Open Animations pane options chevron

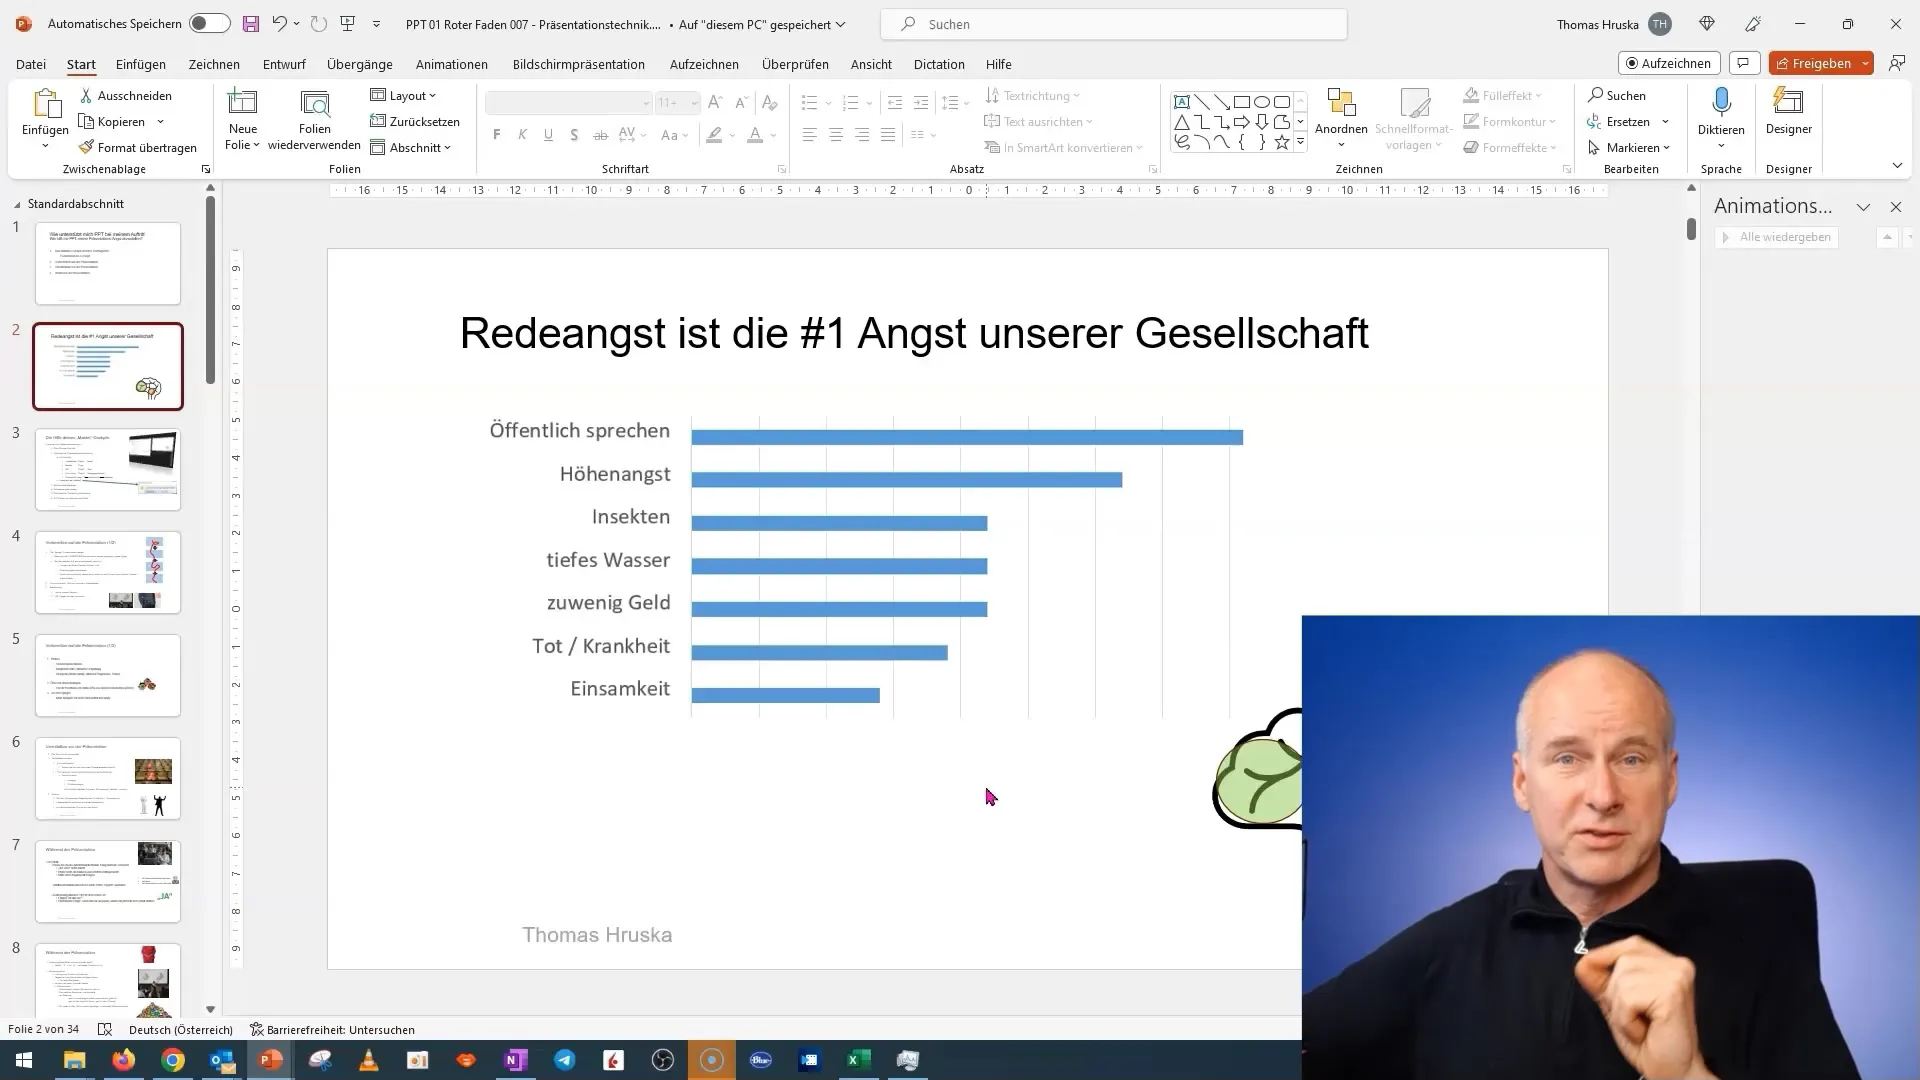(1863, 206)
